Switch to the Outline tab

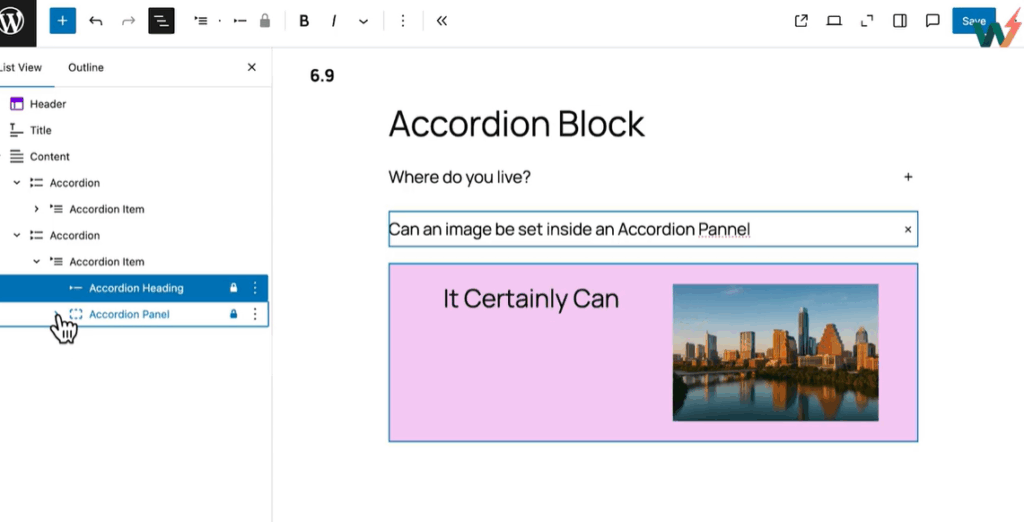86,67
